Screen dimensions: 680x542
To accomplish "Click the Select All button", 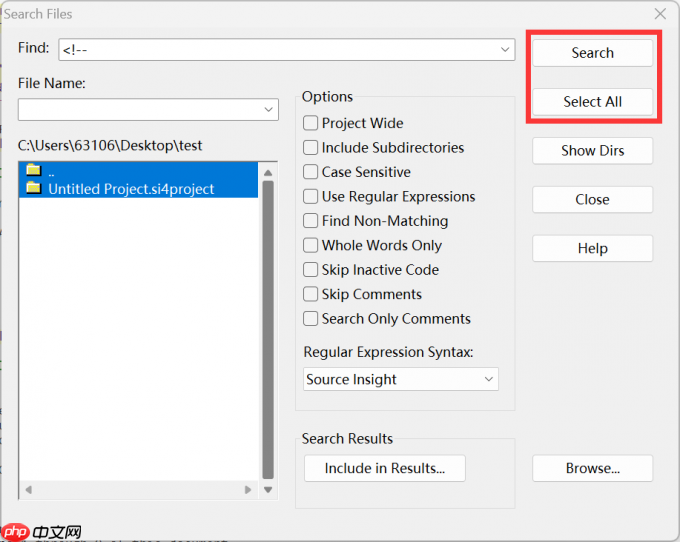I will [x=592, y=101].
